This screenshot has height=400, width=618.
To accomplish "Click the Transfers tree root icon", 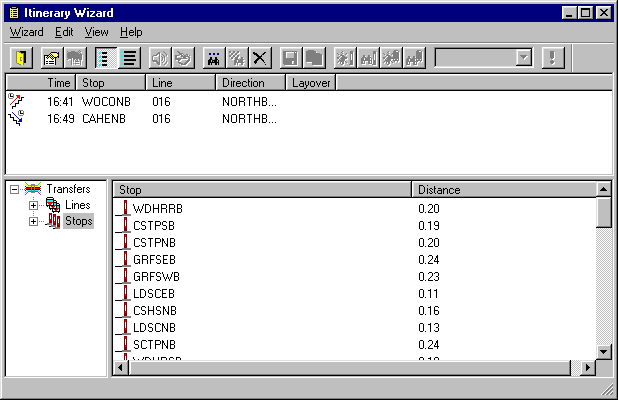I will point(33,189).
